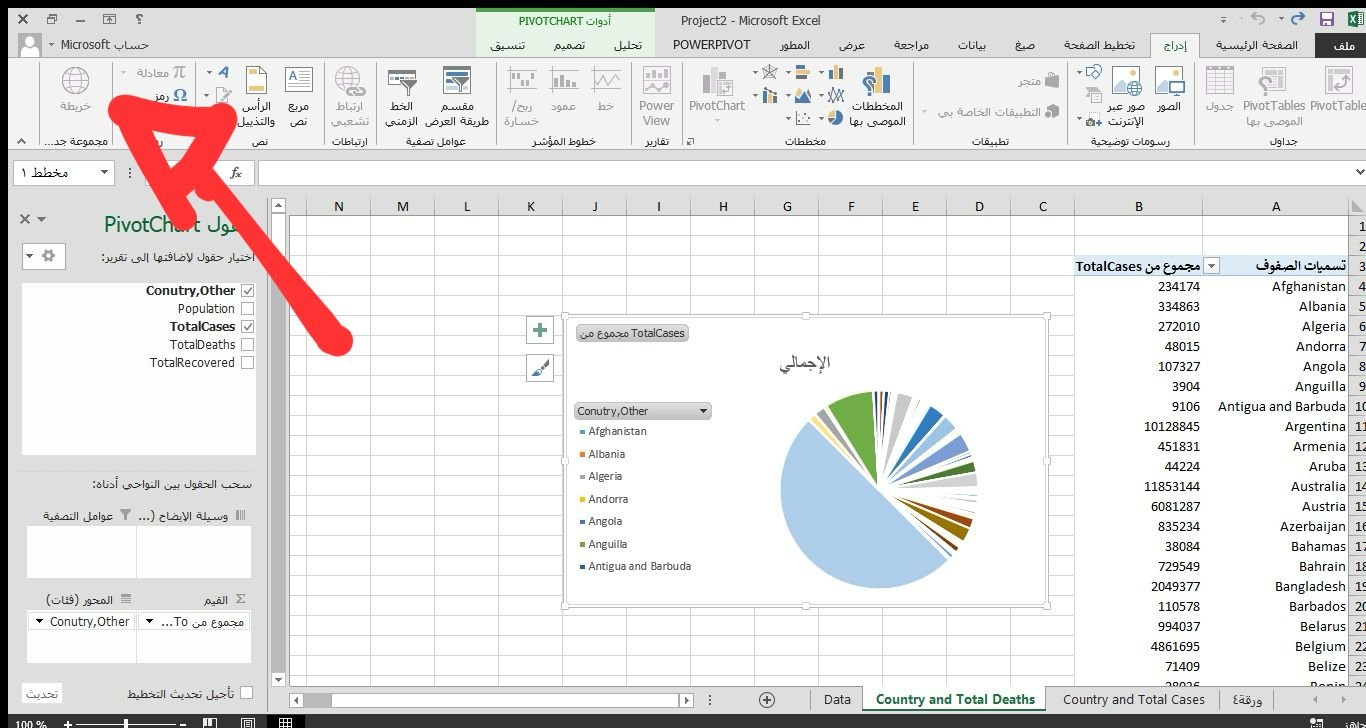Check the TotalDeaths field checkbox

247,345
